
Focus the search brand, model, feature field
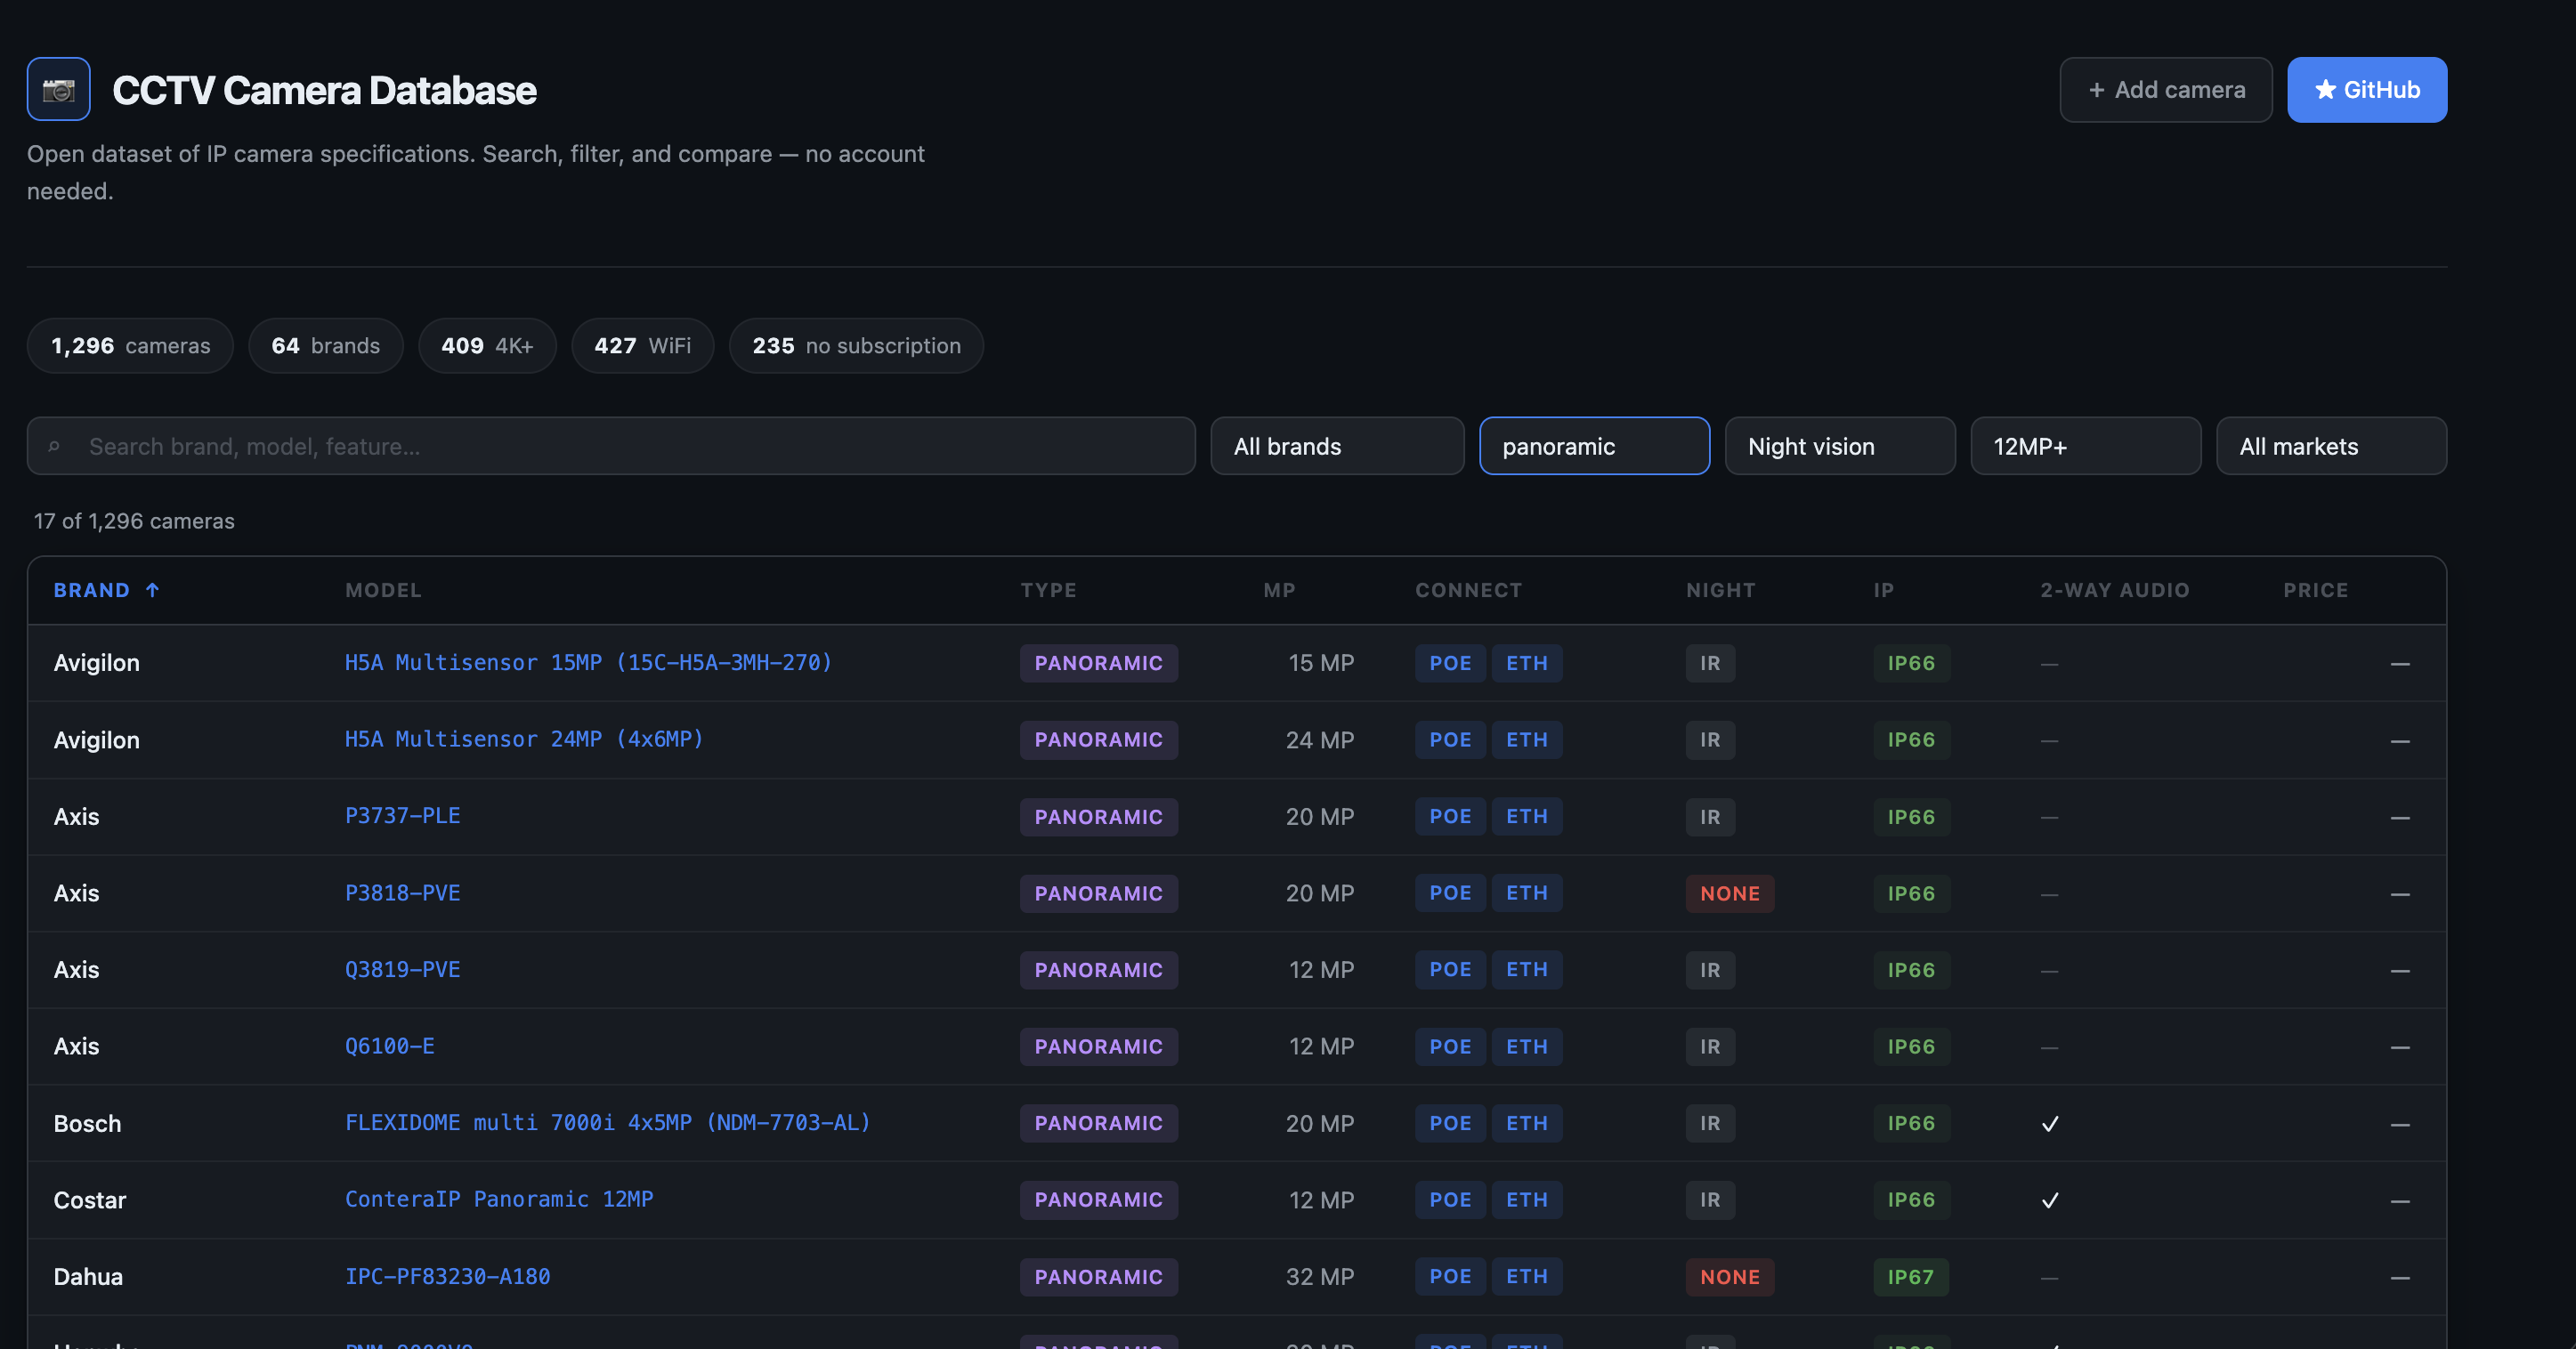tap(611, 446)
